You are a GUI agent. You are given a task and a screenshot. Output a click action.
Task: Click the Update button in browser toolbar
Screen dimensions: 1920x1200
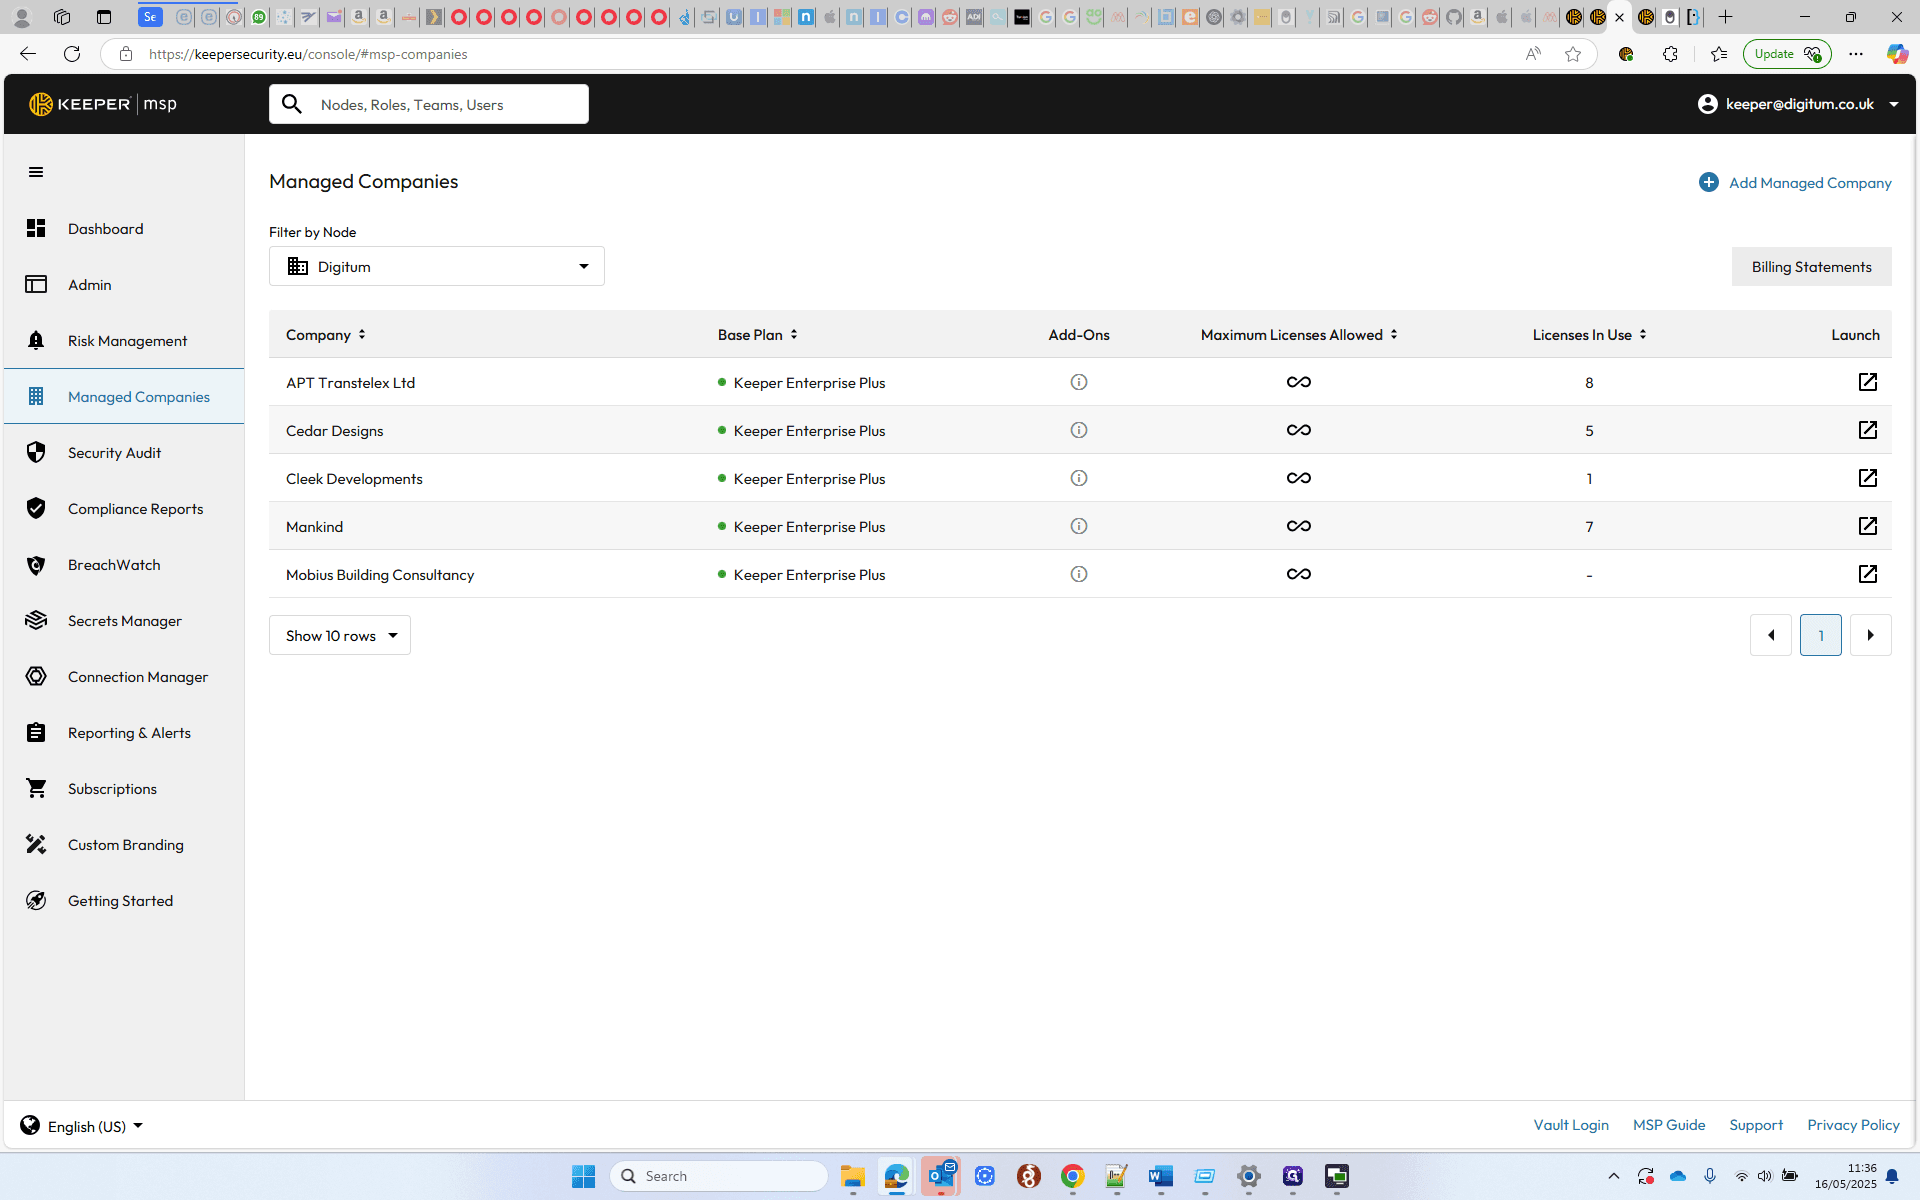[x=1786, y=54]
